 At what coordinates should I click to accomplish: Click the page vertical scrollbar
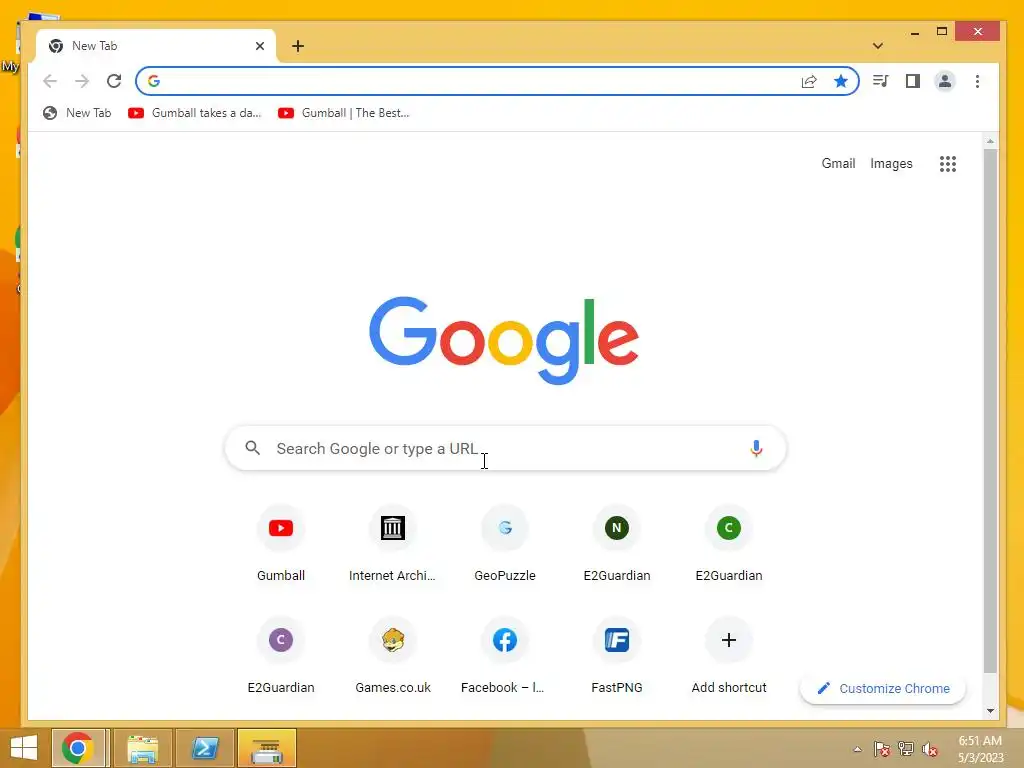pos(990,410)
